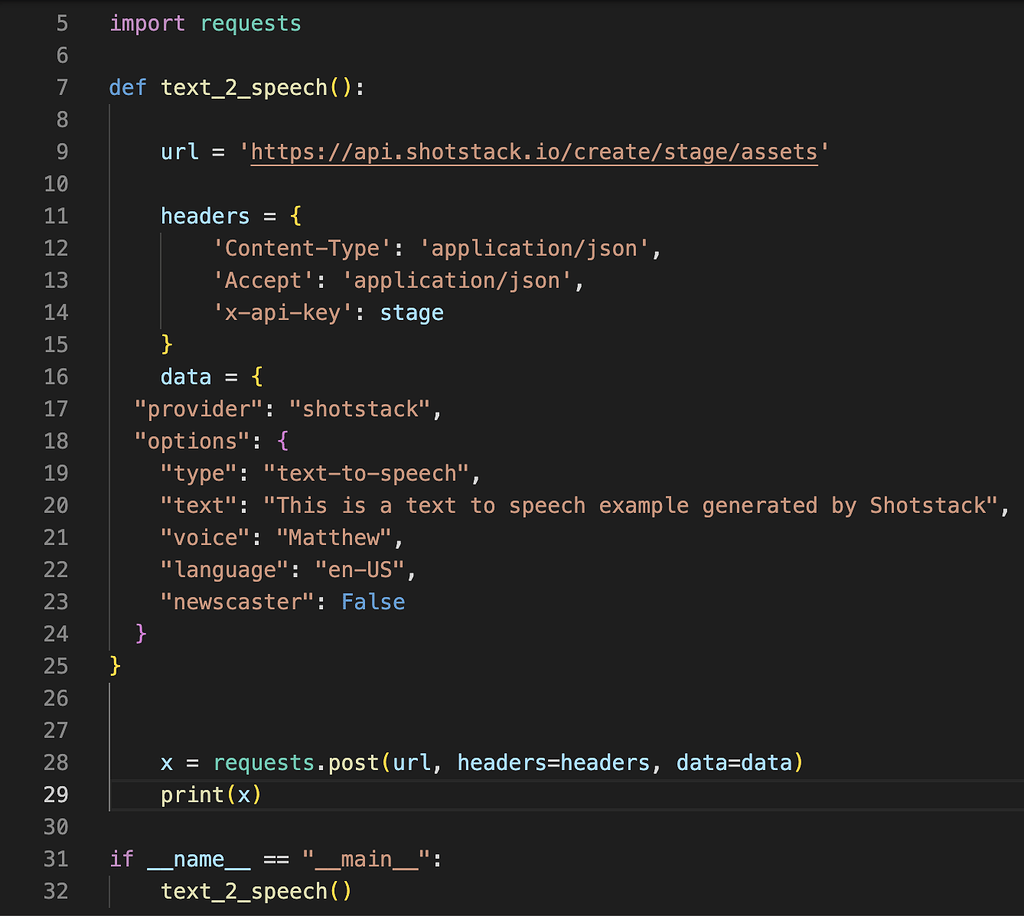Click the text_2_speech() call on line 32
The image size is (1024, 916).
pos(251,890)
